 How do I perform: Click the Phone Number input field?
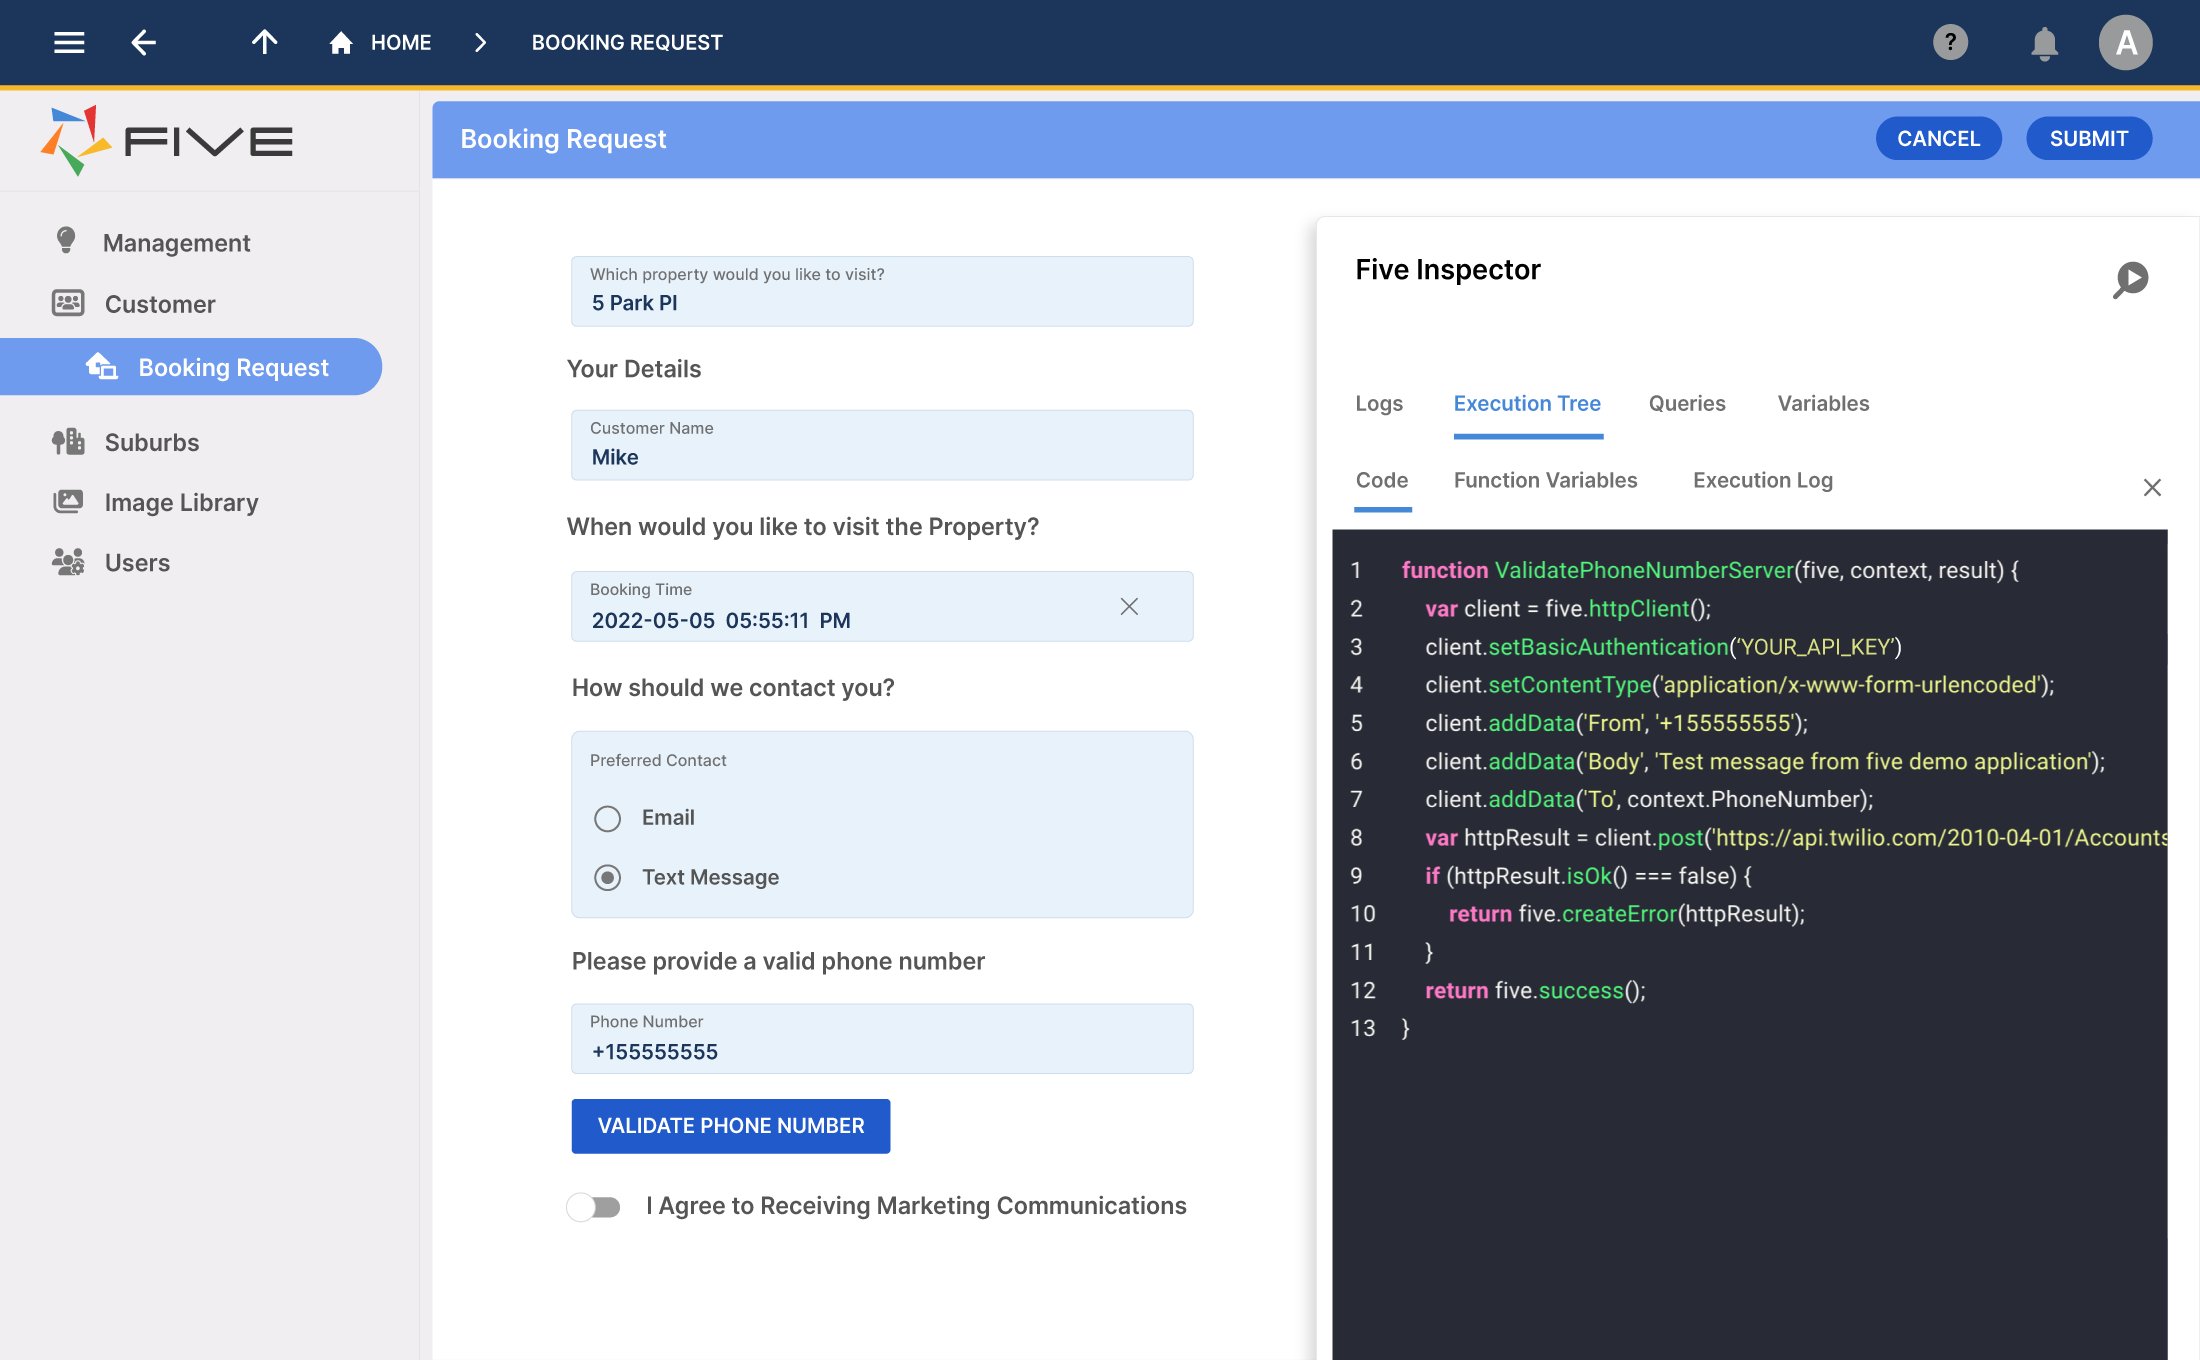pyautogui.click(x=881, y=1040)
